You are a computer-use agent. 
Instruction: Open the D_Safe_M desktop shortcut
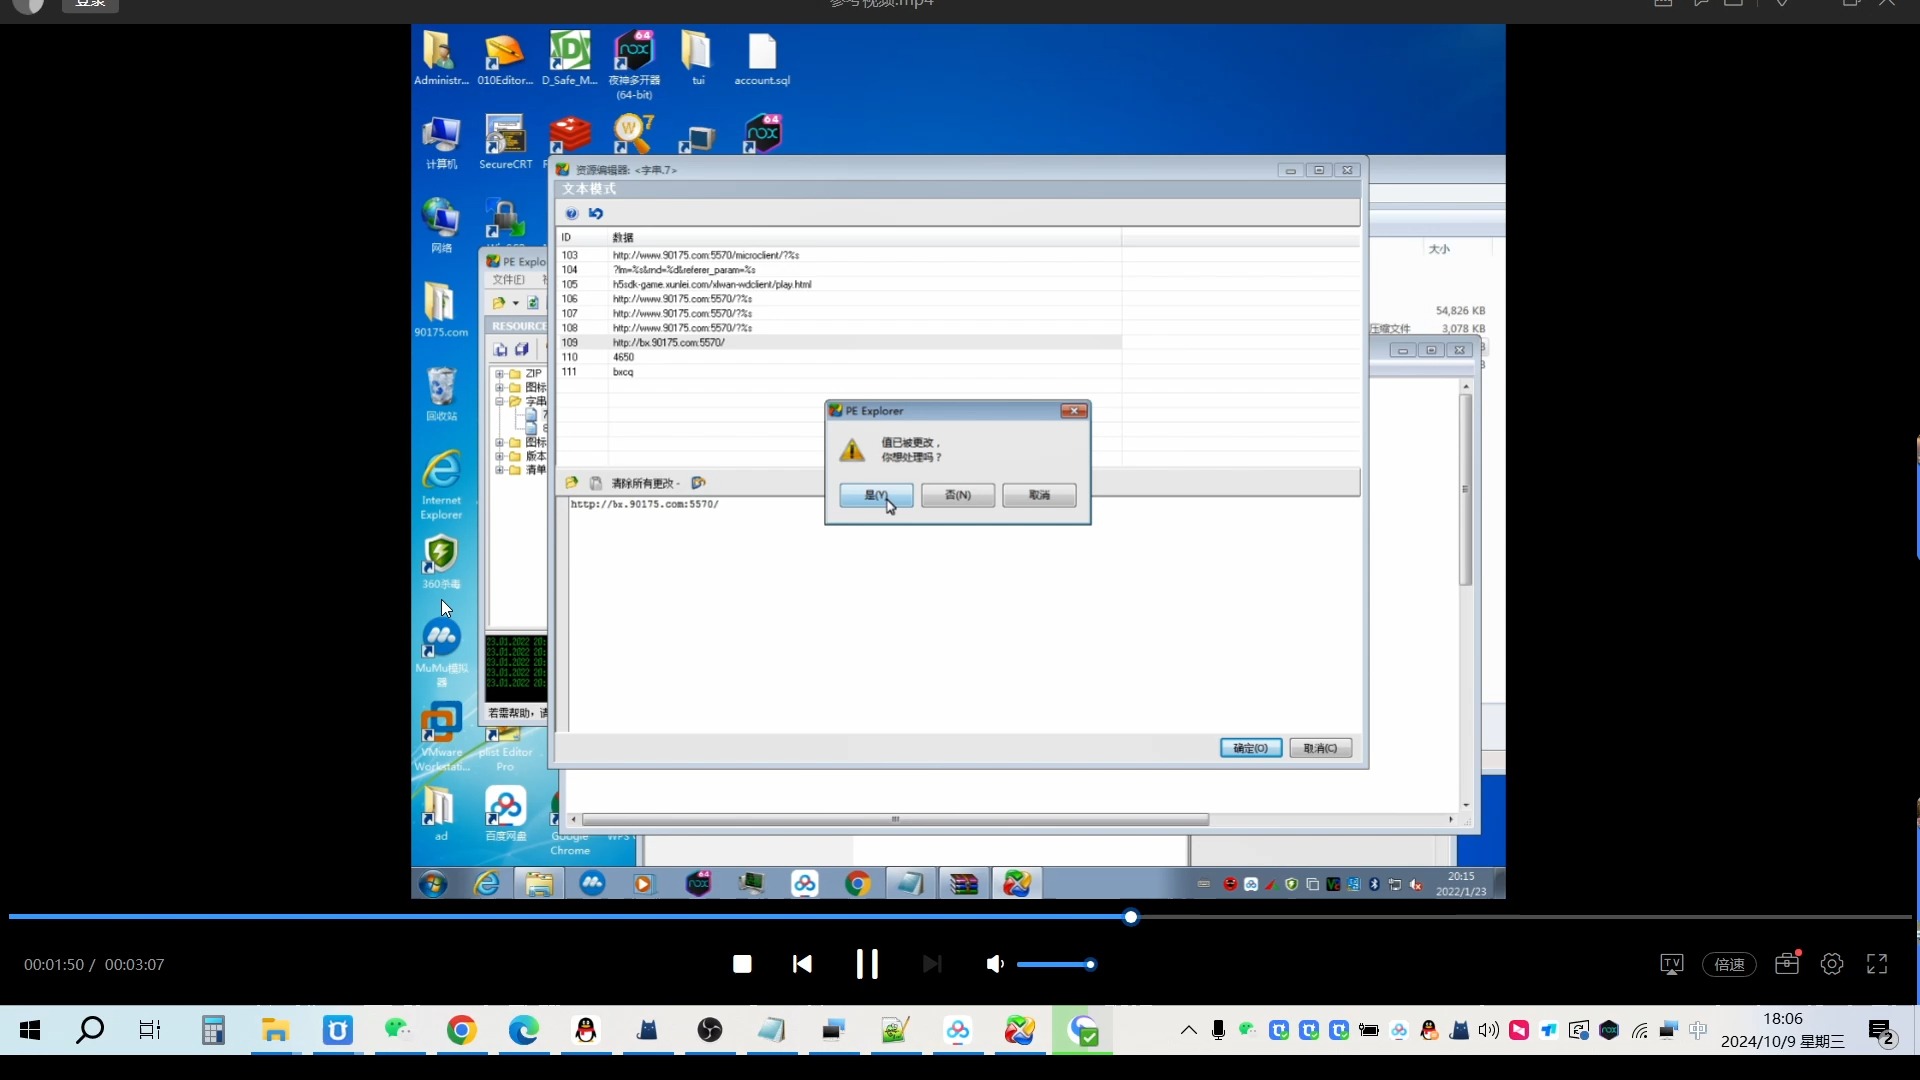coord(570,58)
